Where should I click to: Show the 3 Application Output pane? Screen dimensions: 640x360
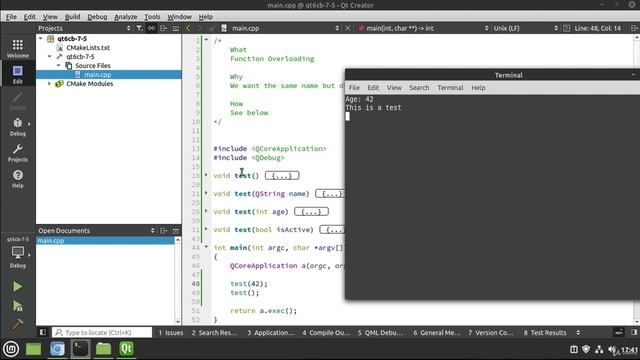click(x=271, y=332)
